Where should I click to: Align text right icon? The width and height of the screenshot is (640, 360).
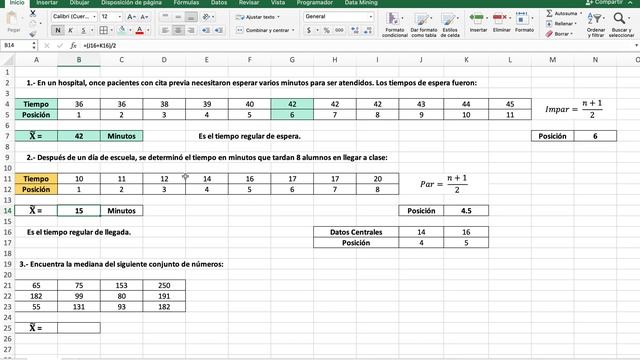[191, 30]
